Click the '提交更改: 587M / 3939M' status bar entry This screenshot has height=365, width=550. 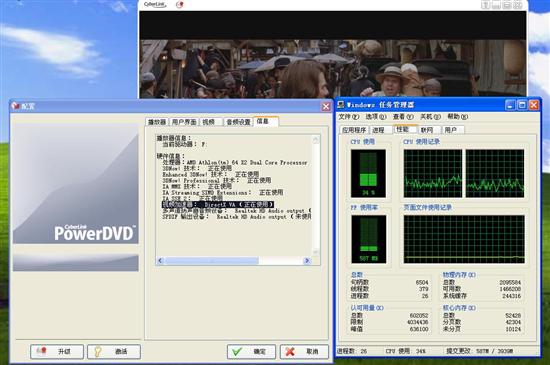(479, 351)
